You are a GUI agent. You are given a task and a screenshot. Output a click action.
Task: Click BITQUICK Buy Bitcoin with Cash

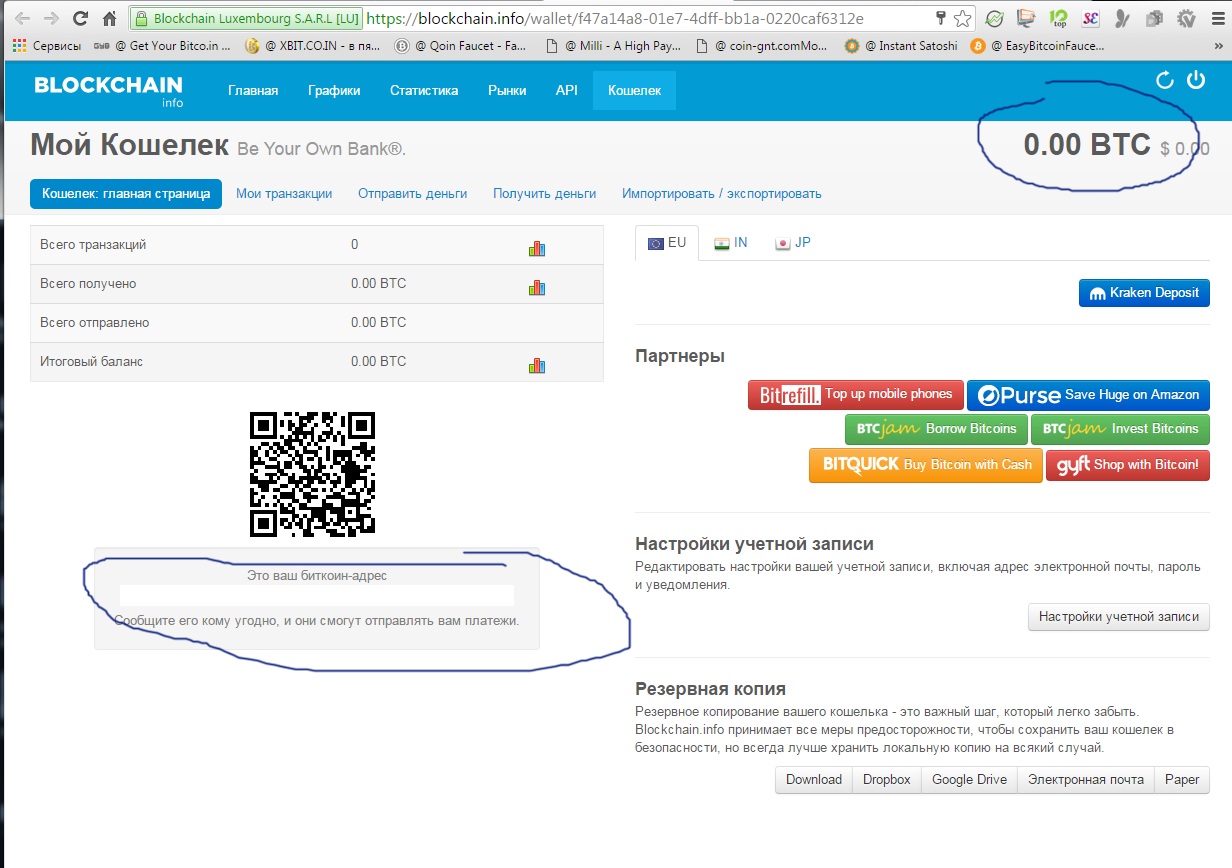(925, 465)
